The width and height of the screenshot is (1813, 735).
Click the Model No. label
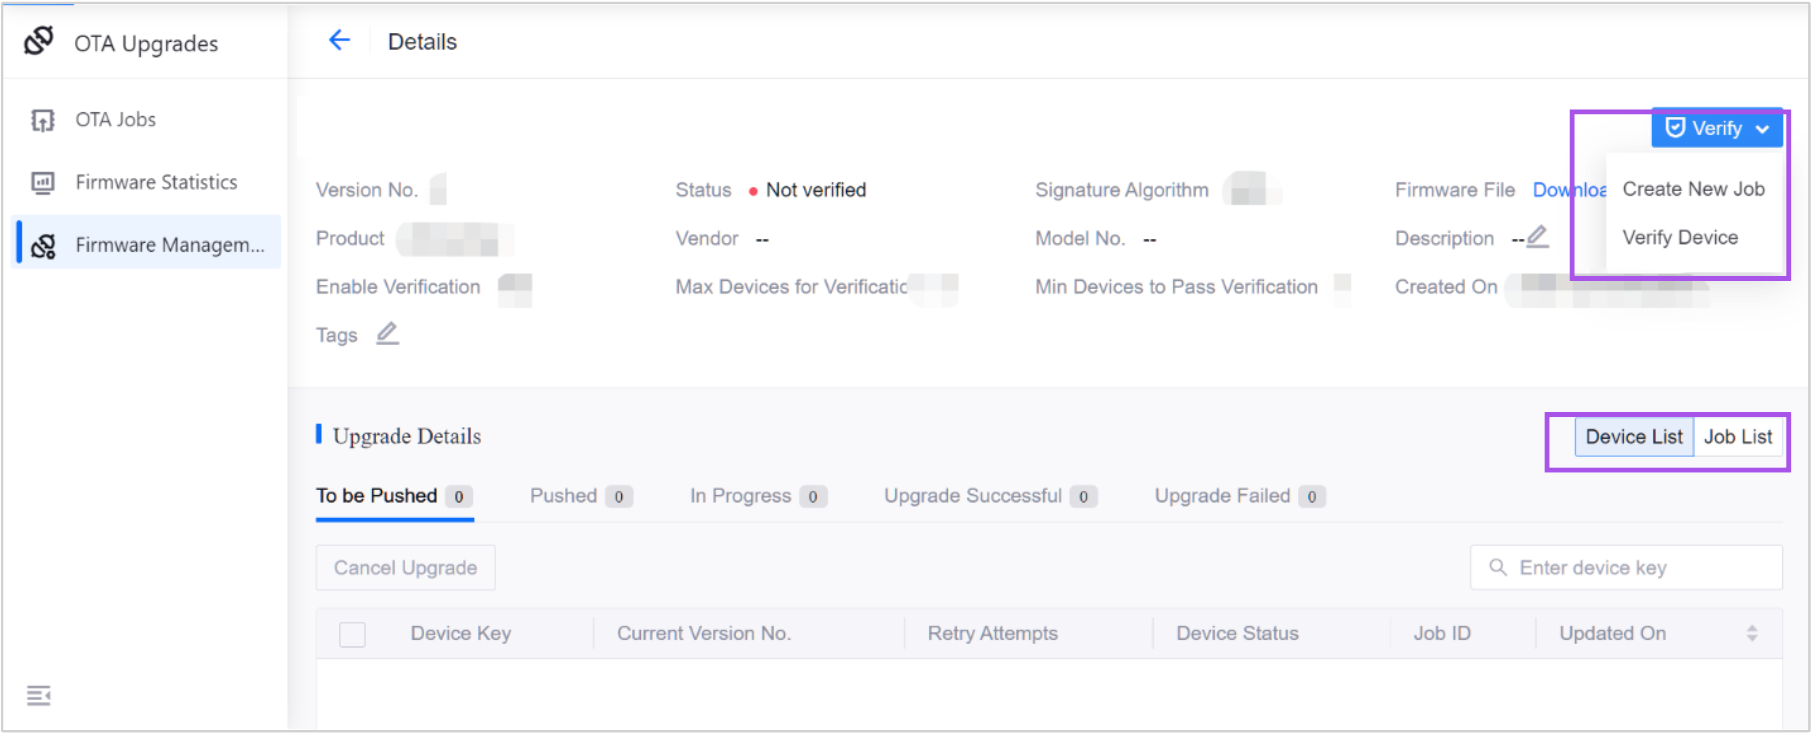pyautogui.click(x=1080, y=238)
